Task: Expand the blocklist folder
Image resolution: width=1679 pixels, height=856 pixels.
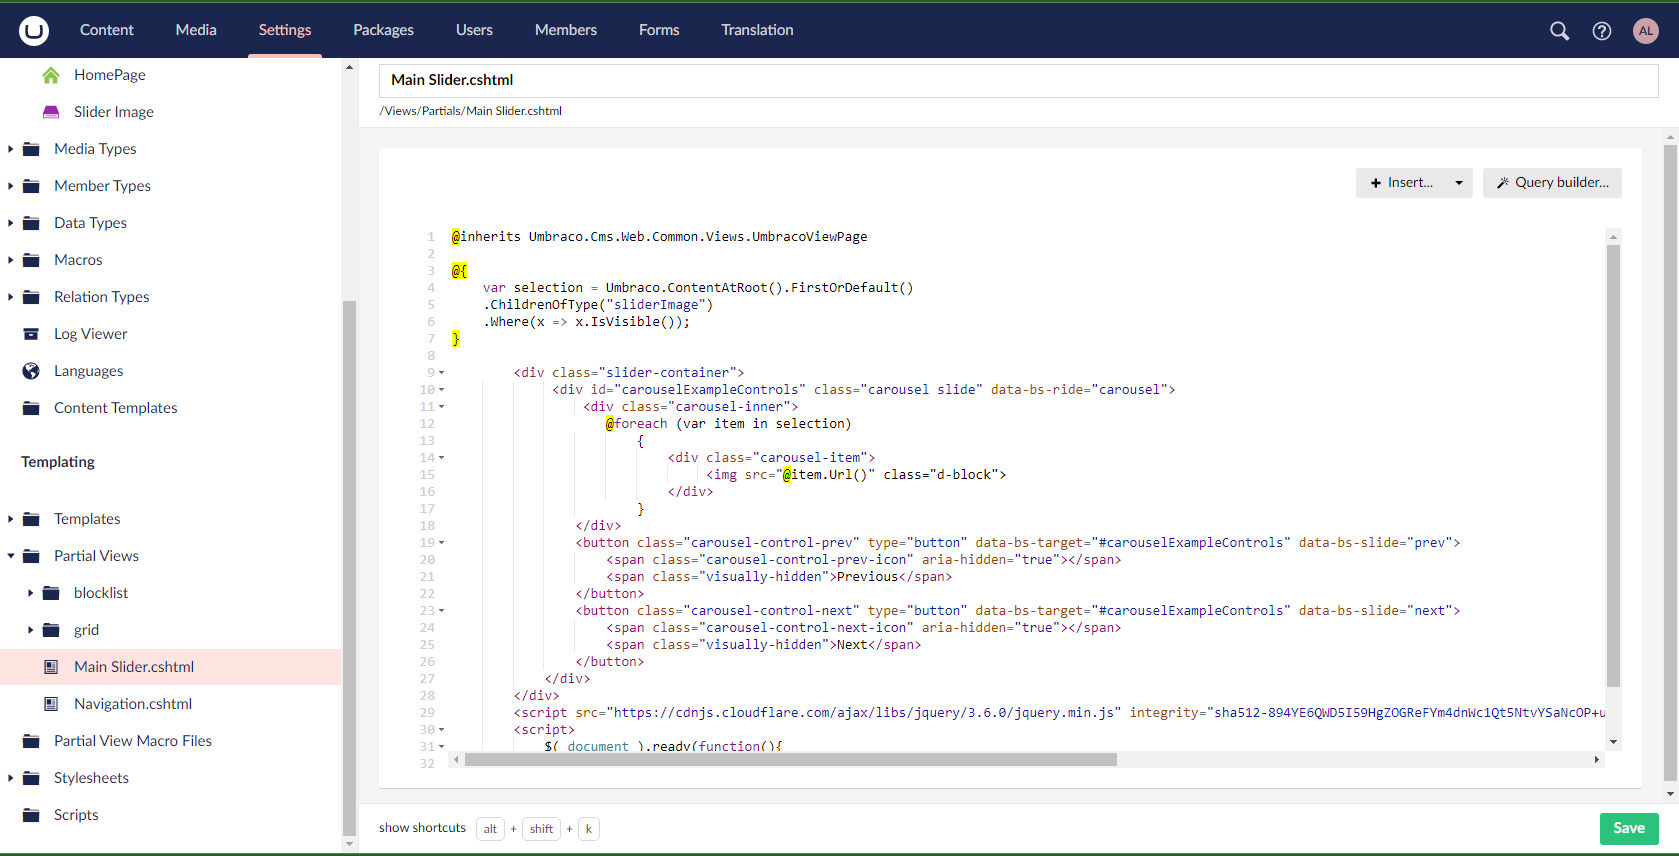Action: click(x=30, y=593)
